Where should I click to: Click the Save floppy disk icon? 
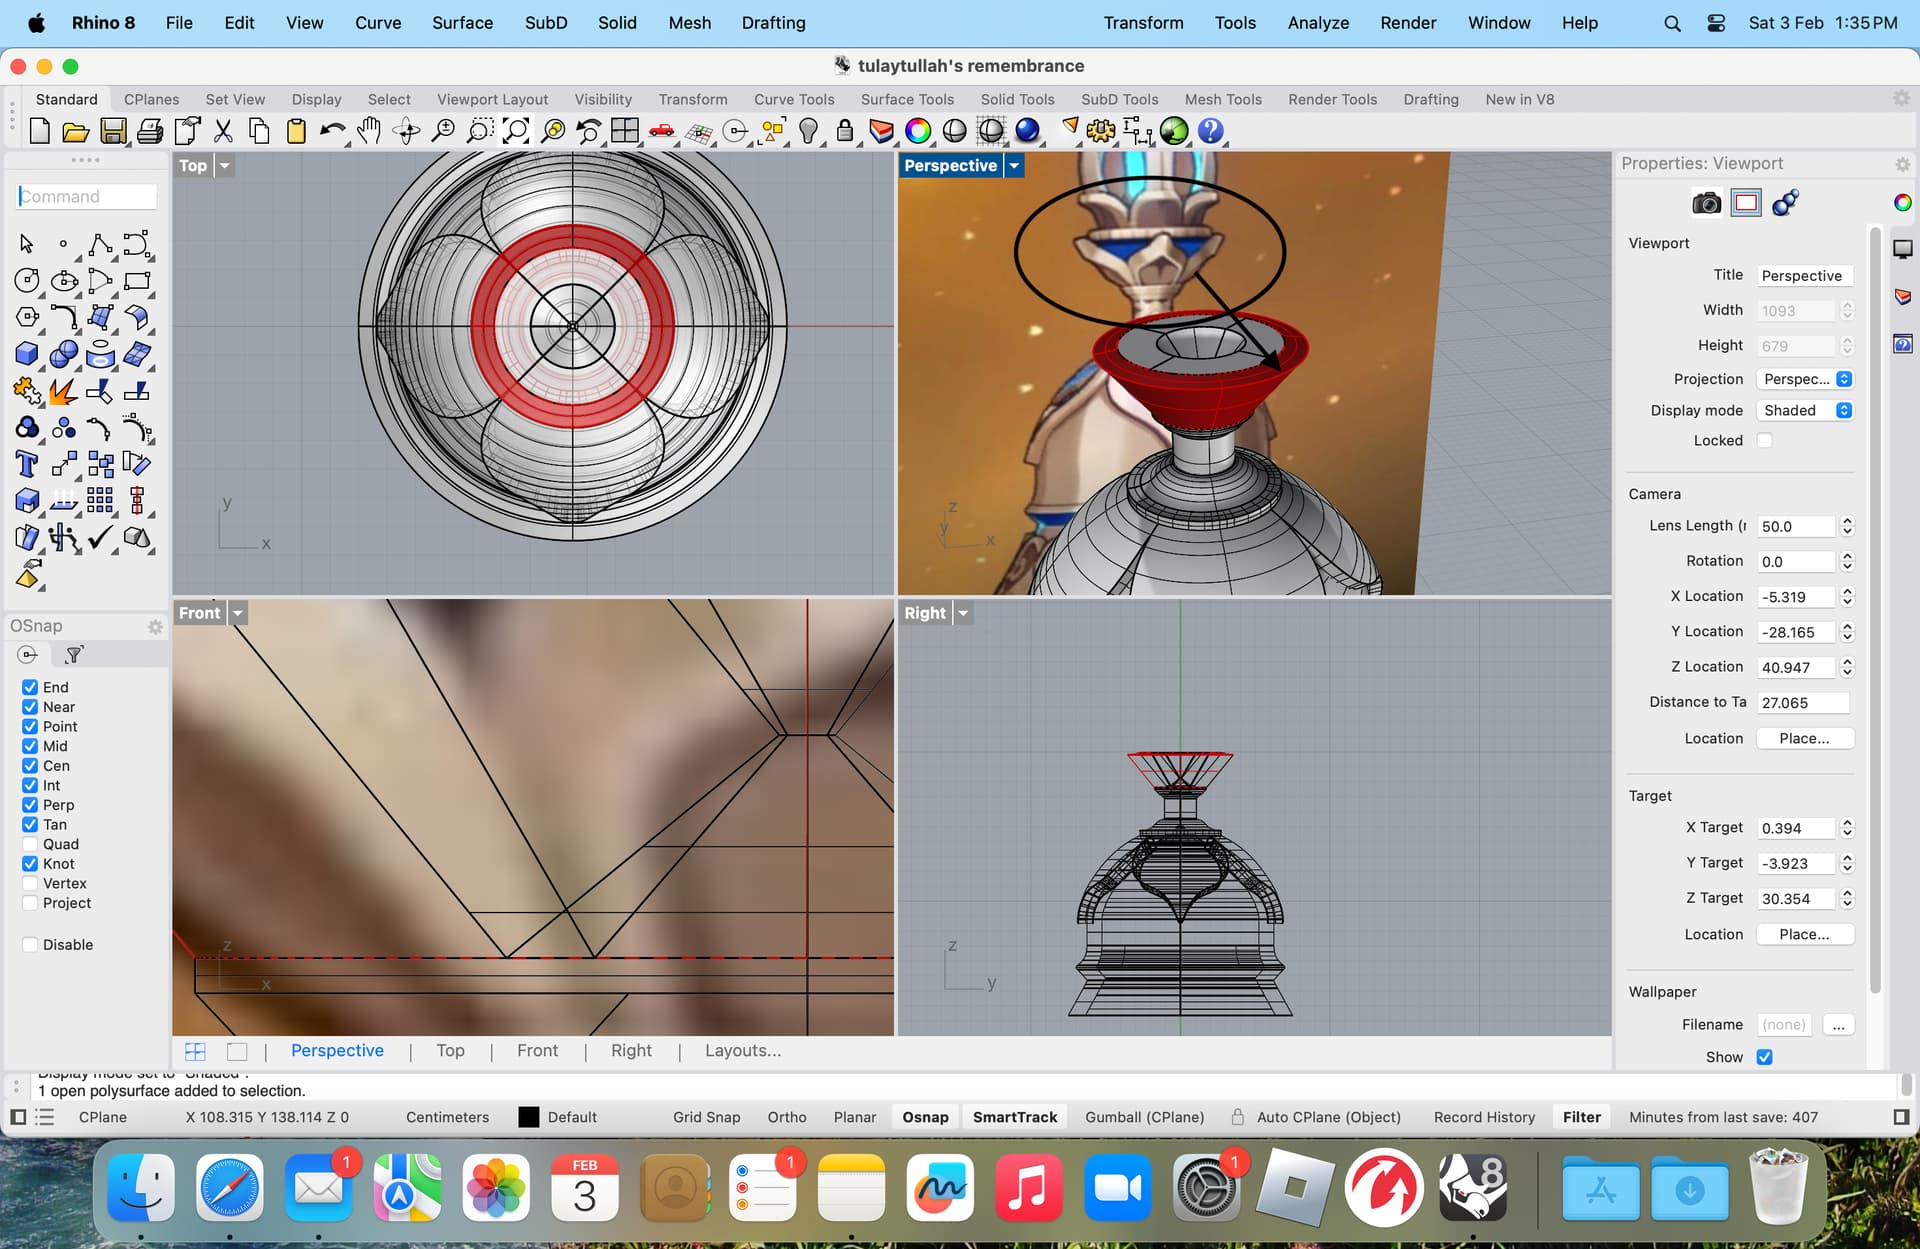[x=113, y=131]
